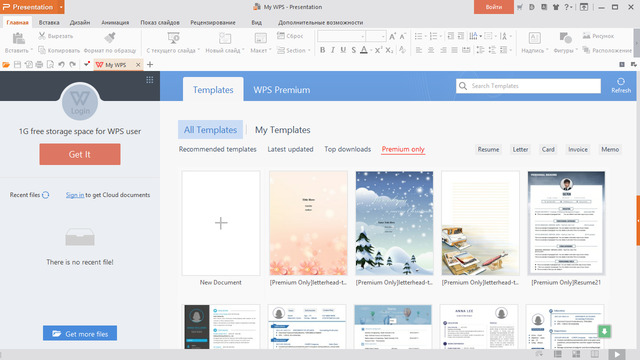Open the font name combo box

tap(341, 36)
